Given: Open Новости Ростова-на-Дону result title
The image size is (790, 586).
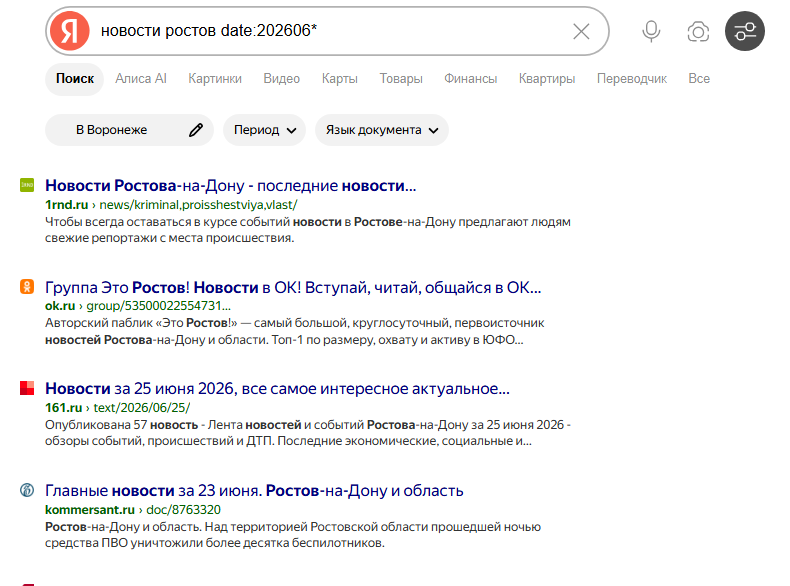Looking at the screenshot, I should point(231,185).
